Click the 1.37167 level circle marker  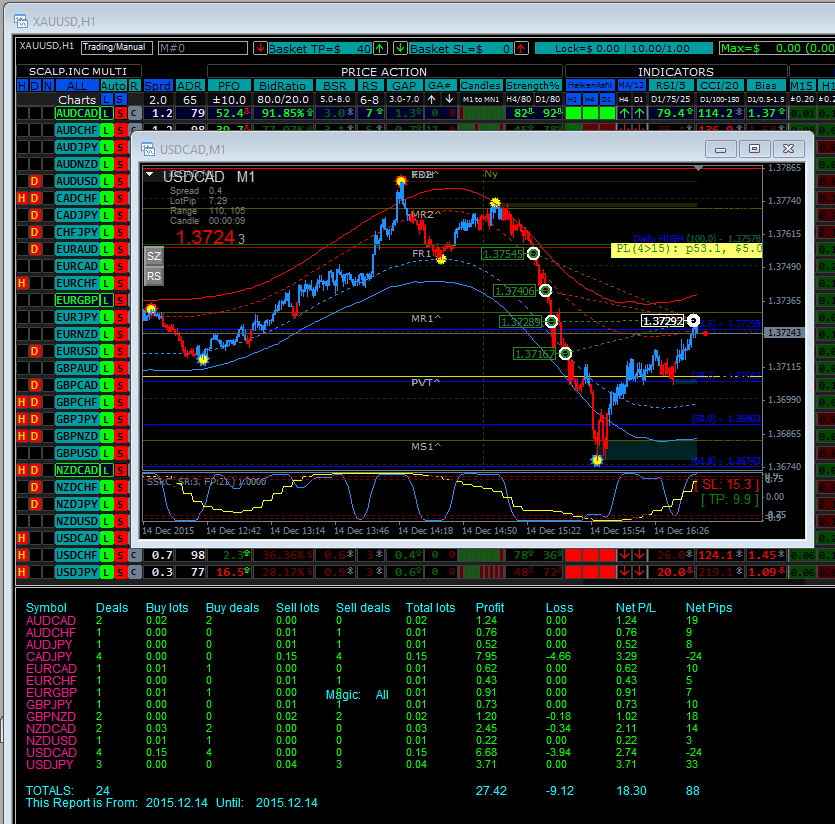565,353
